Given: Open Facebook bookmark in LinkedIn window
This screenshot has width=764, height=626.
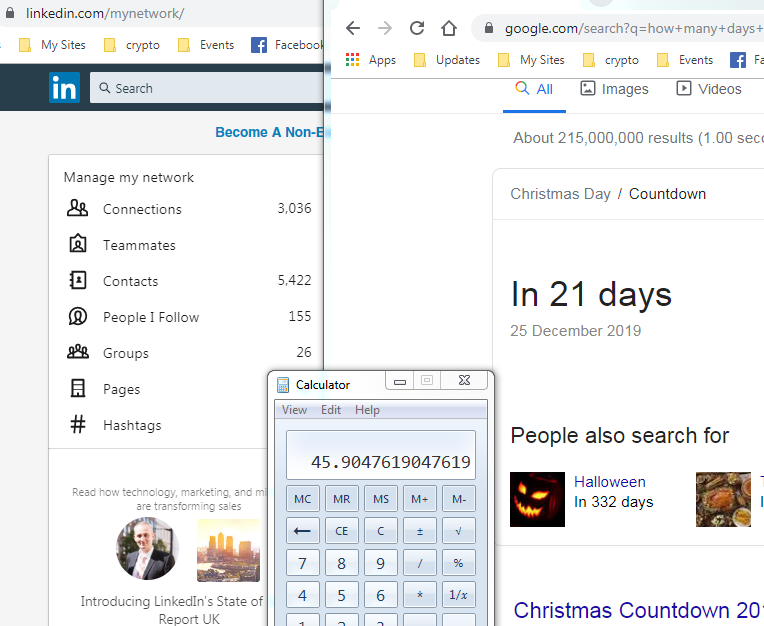Looking at the screenshot, I should point(287,45).
